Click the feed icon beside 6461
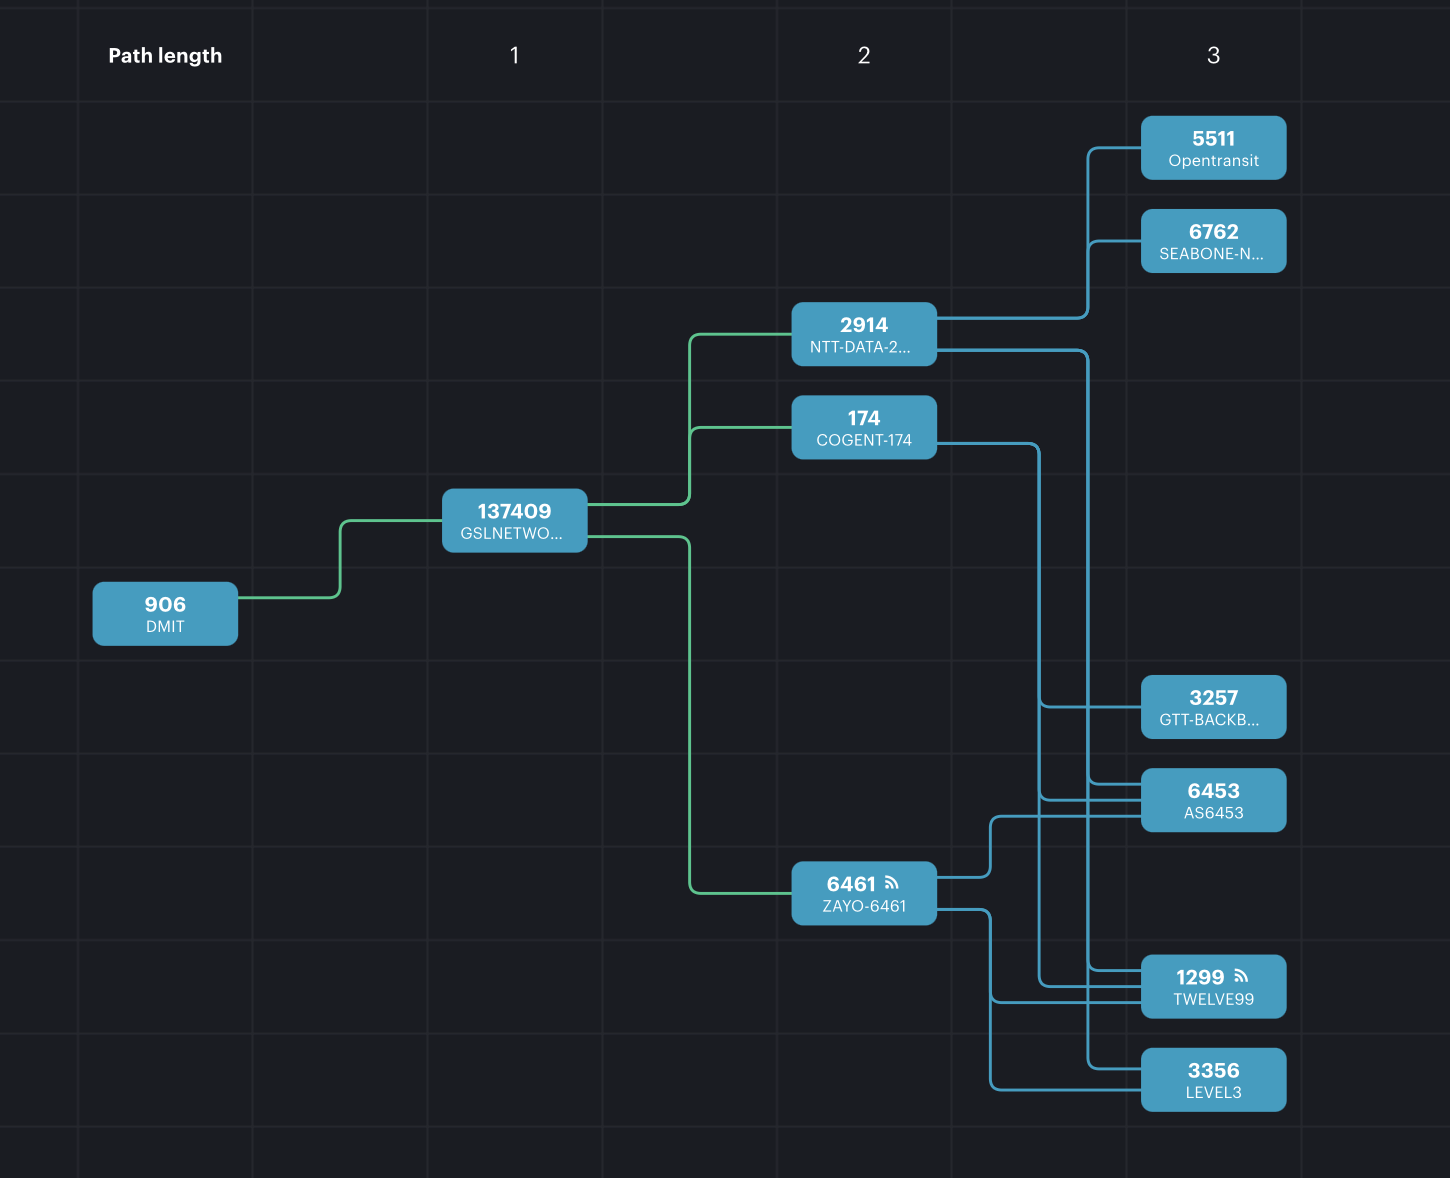Viewport: 1450px width, 1178px height. 892,883
